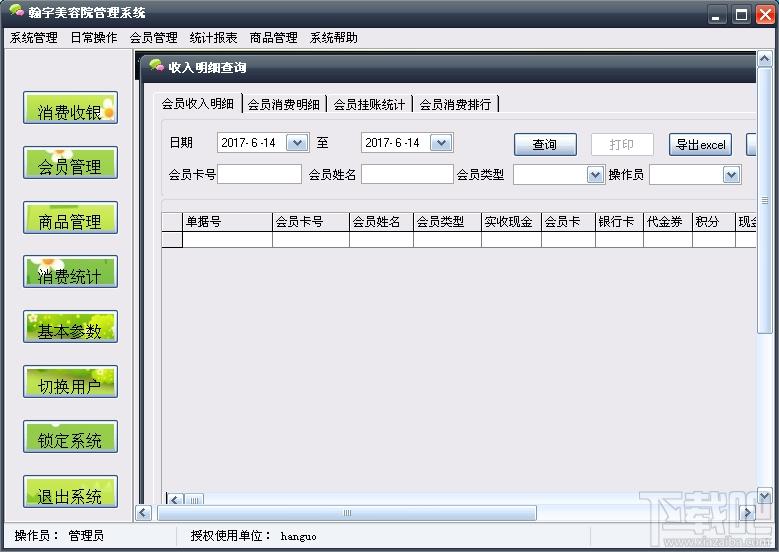Click the disabled 打印 button

click(622, 145)
